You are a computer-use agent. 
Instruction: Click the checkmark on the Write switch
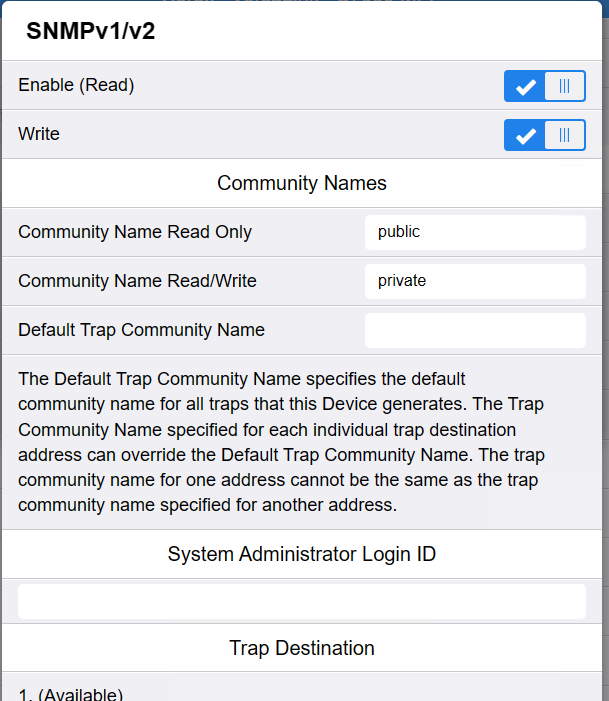tap(525, 135)
